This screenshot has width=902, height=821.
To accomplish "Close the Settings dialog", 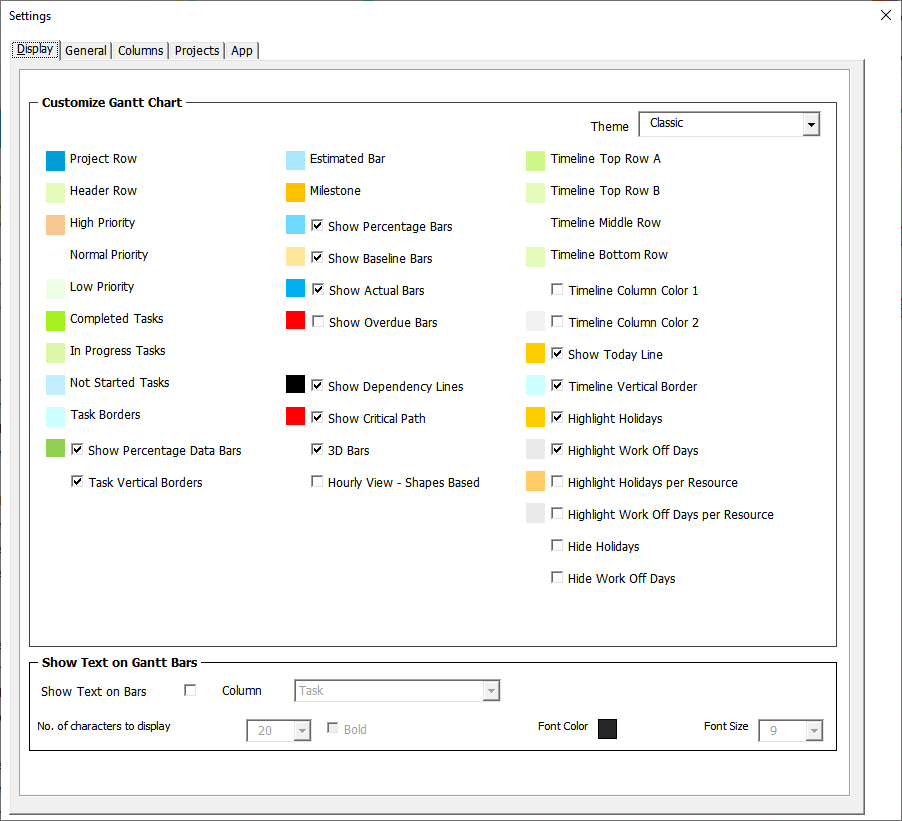I will point(886,16).
